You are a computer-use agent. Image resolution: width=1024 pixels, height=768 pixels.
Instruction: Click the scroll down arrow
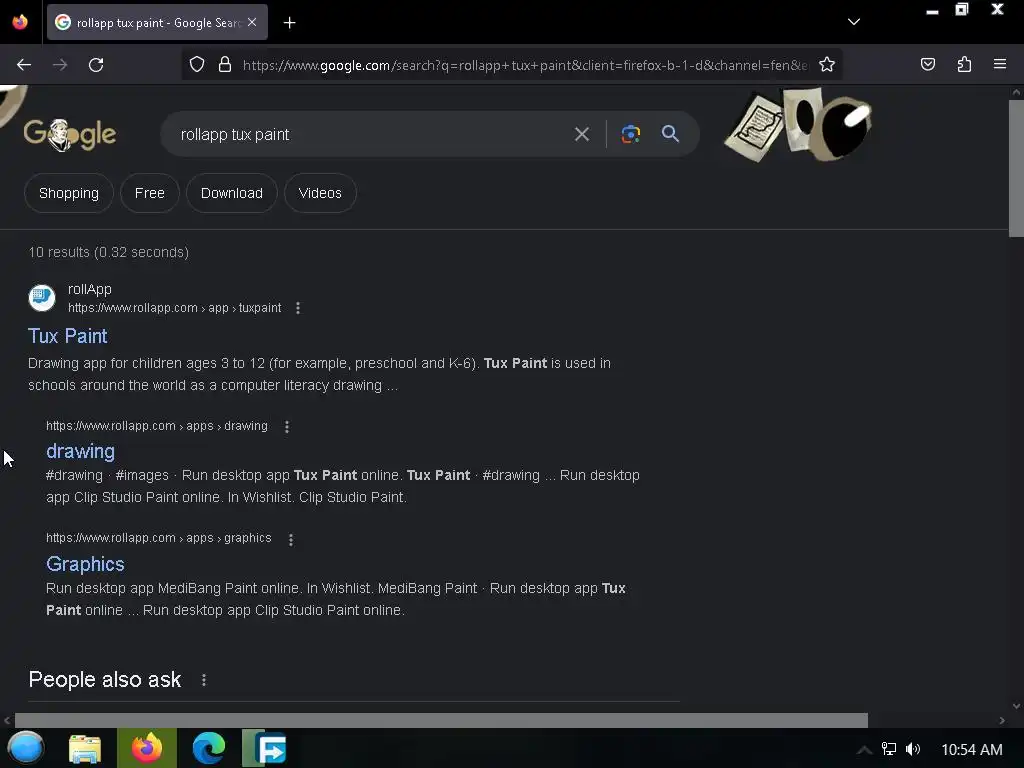click(x=1016, y=706)
